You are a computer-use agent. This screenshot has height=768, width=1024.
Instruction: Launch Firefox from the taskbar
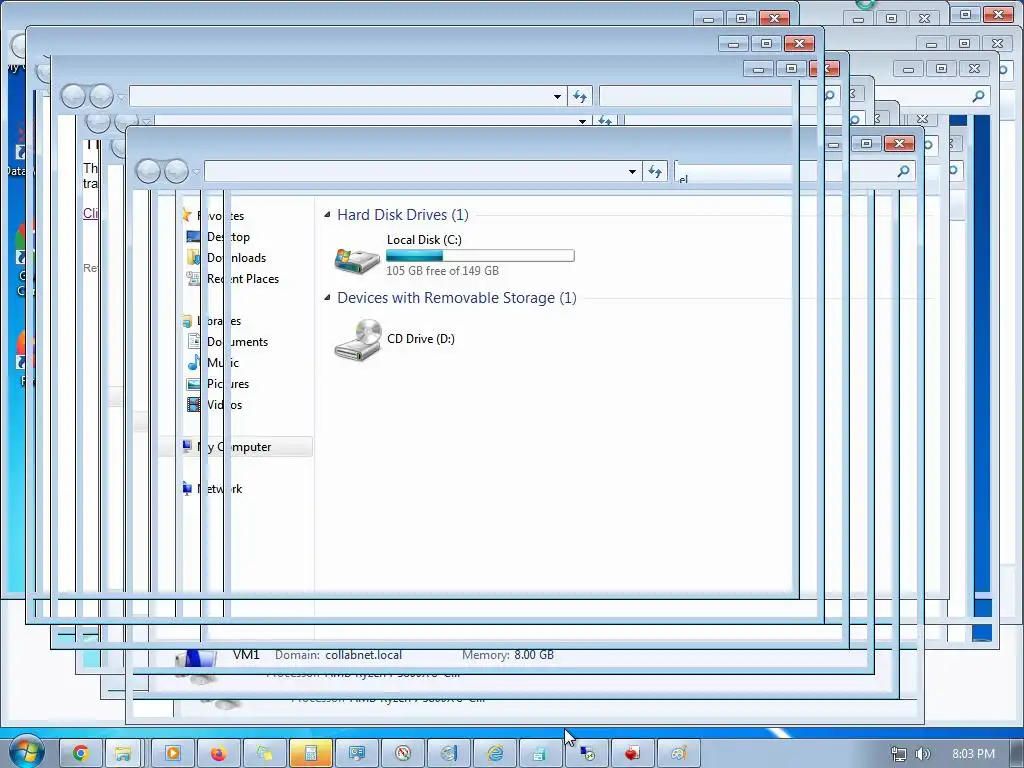coord(218,754)
